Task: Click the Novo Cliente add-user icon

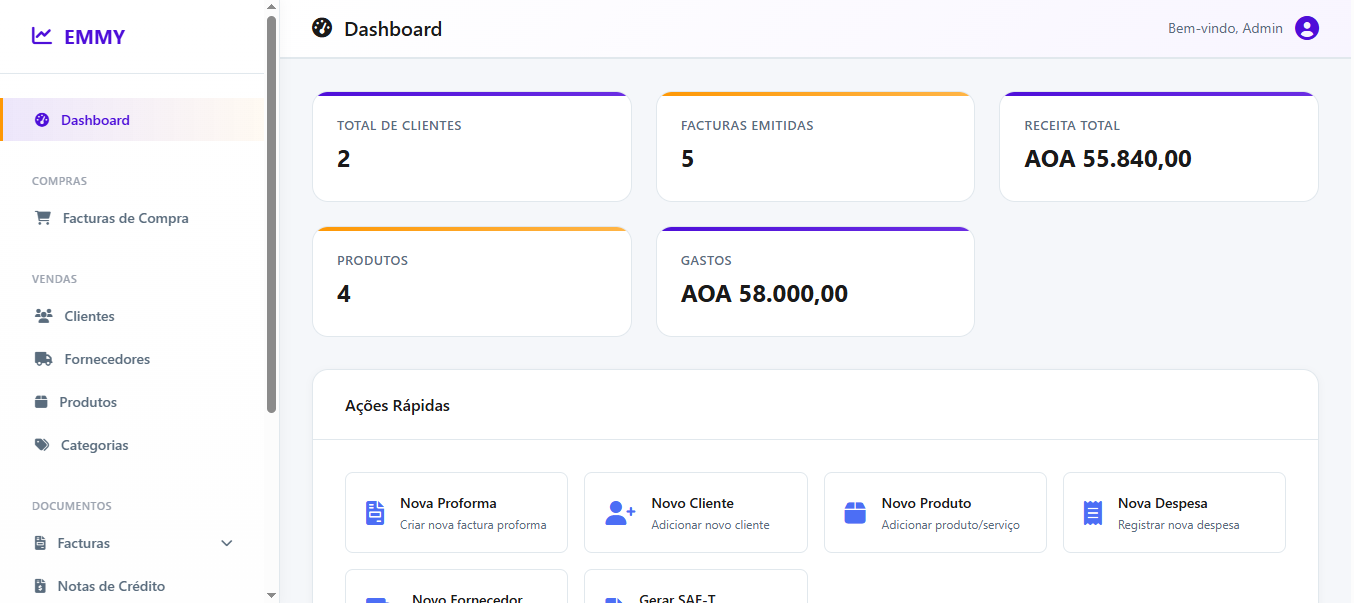Action: (620, 513)
